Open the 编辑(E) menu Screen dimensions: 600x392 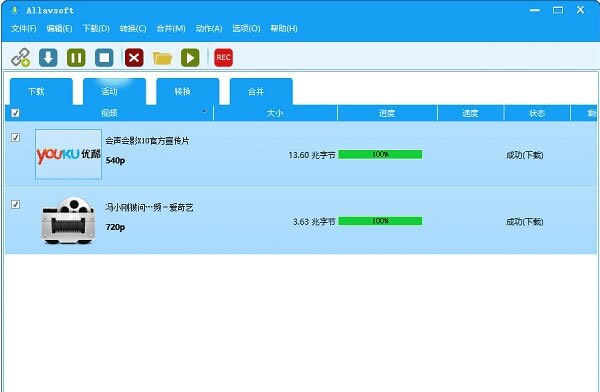[59, 29]
